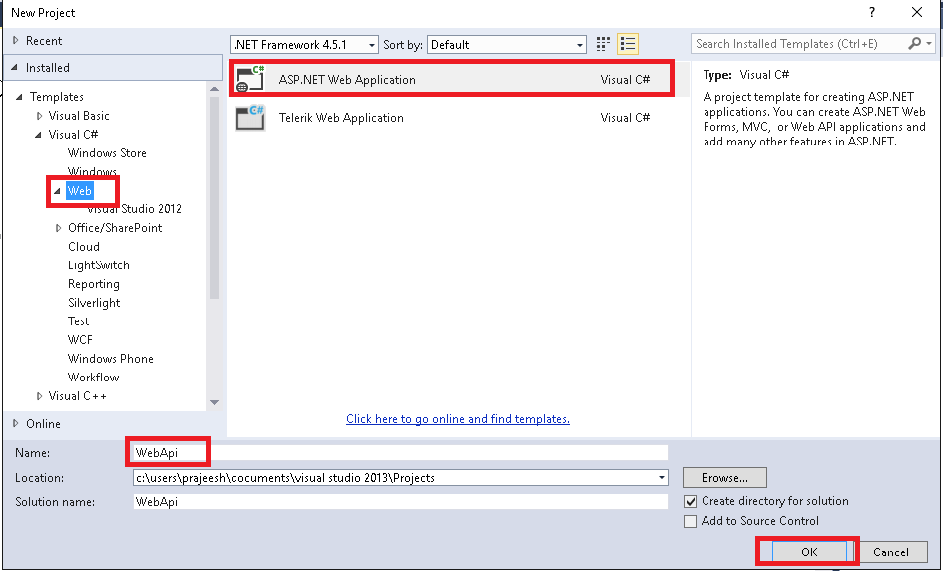The image size is (943, 571).
Task: Collapse the Visual C# node
Action: (38, 135)
